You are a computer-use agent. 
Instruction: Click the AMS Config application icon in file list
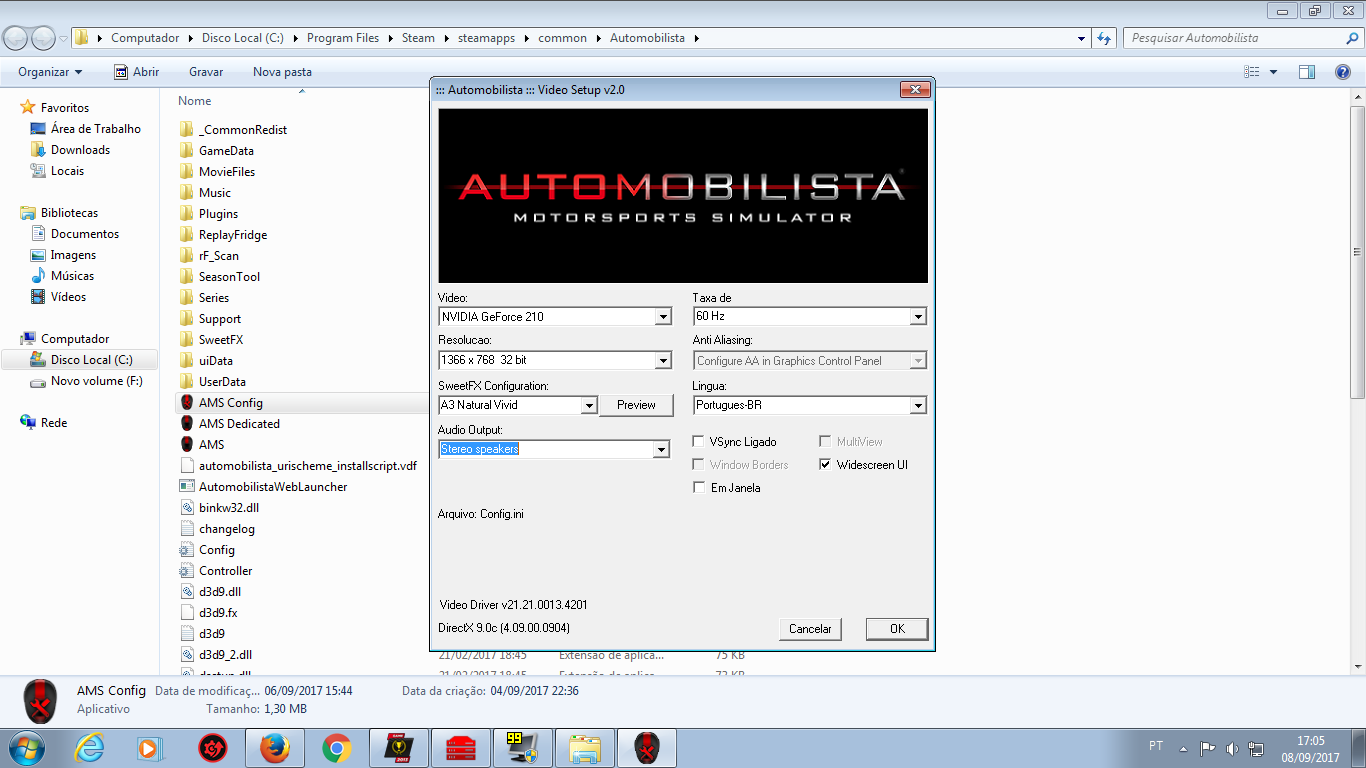[x=186, y=402]
